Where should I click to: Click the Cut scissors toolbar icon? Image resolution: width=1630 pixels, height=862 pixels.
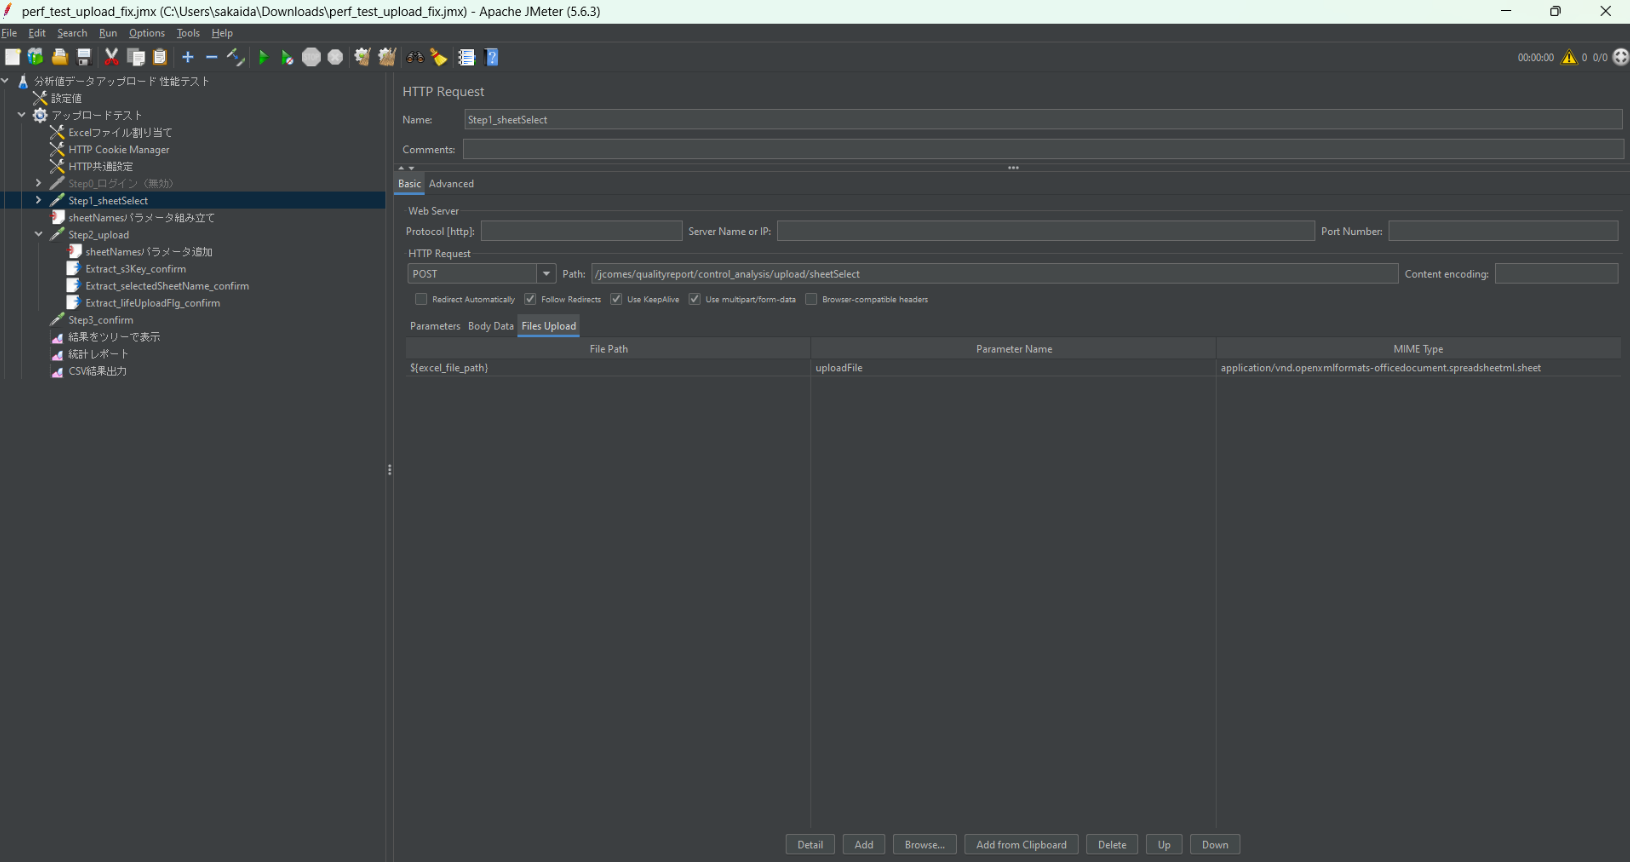[111, 58]
